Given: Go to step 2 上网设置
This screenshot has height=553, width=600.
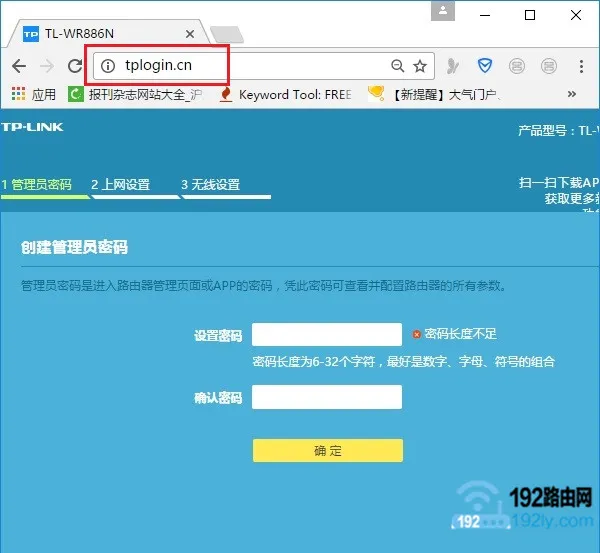Looking at the screenshot, I should point(120,185).
